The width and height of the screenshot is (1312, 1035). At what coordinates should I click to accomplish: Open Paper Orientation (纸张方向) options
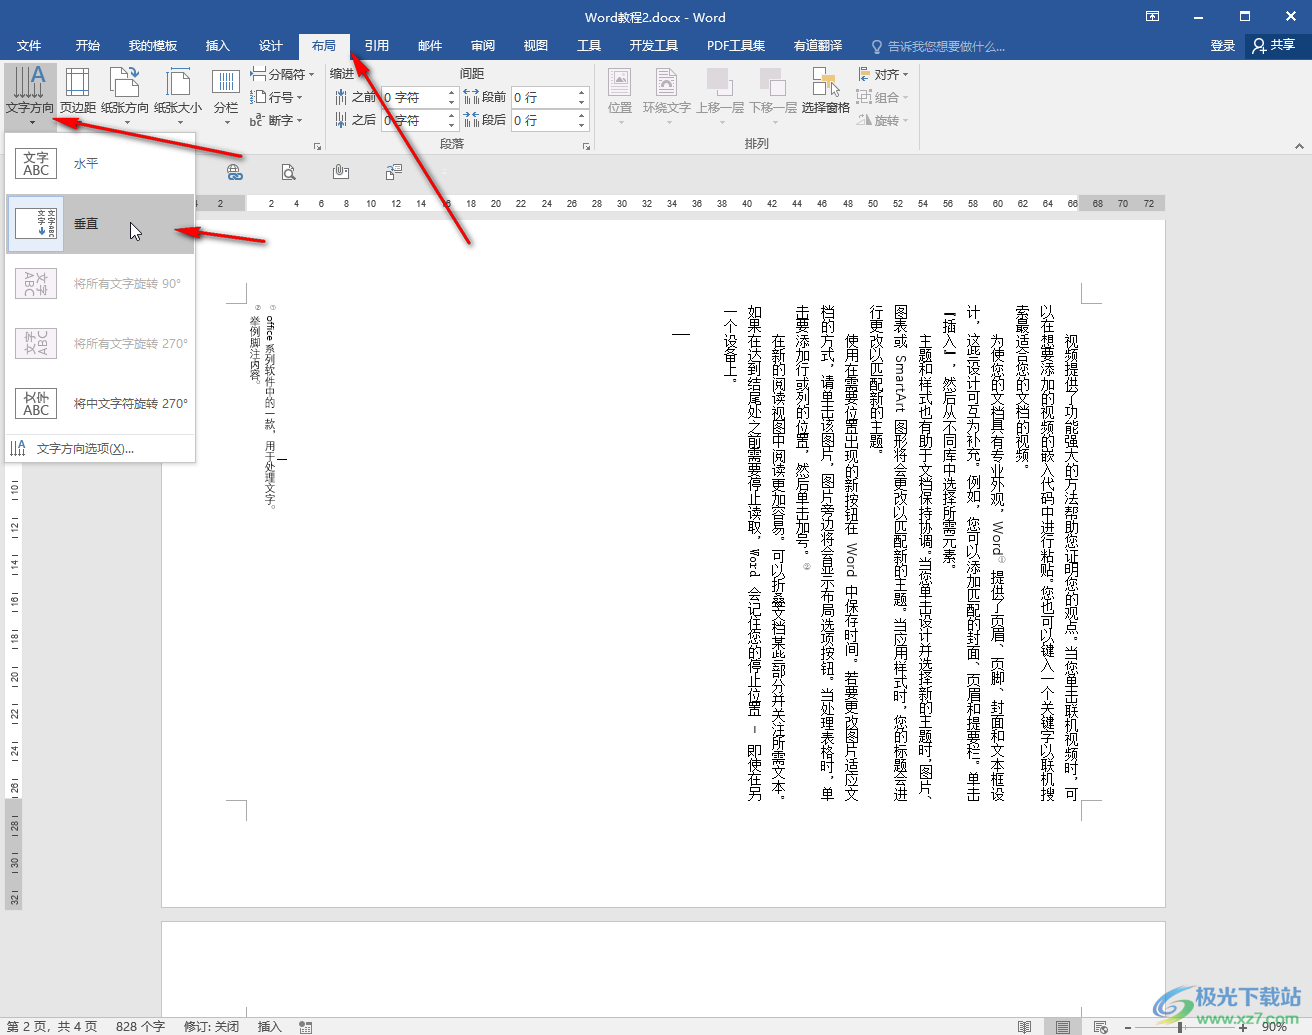tap(125, 96)
